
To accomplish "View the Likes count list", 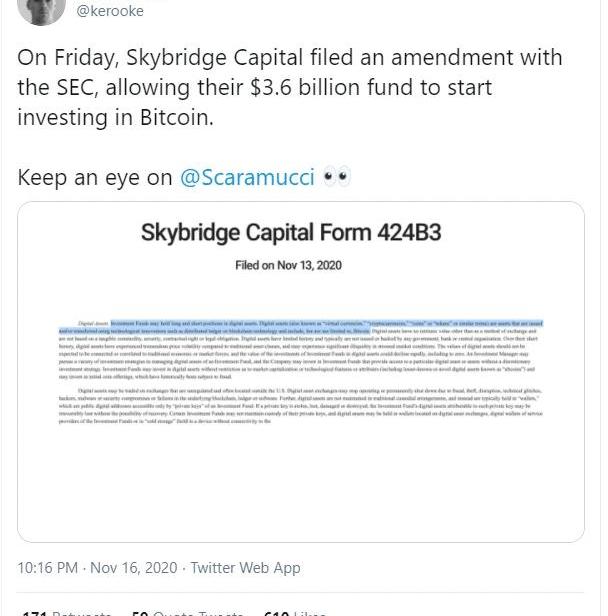I will coord(290,611).
